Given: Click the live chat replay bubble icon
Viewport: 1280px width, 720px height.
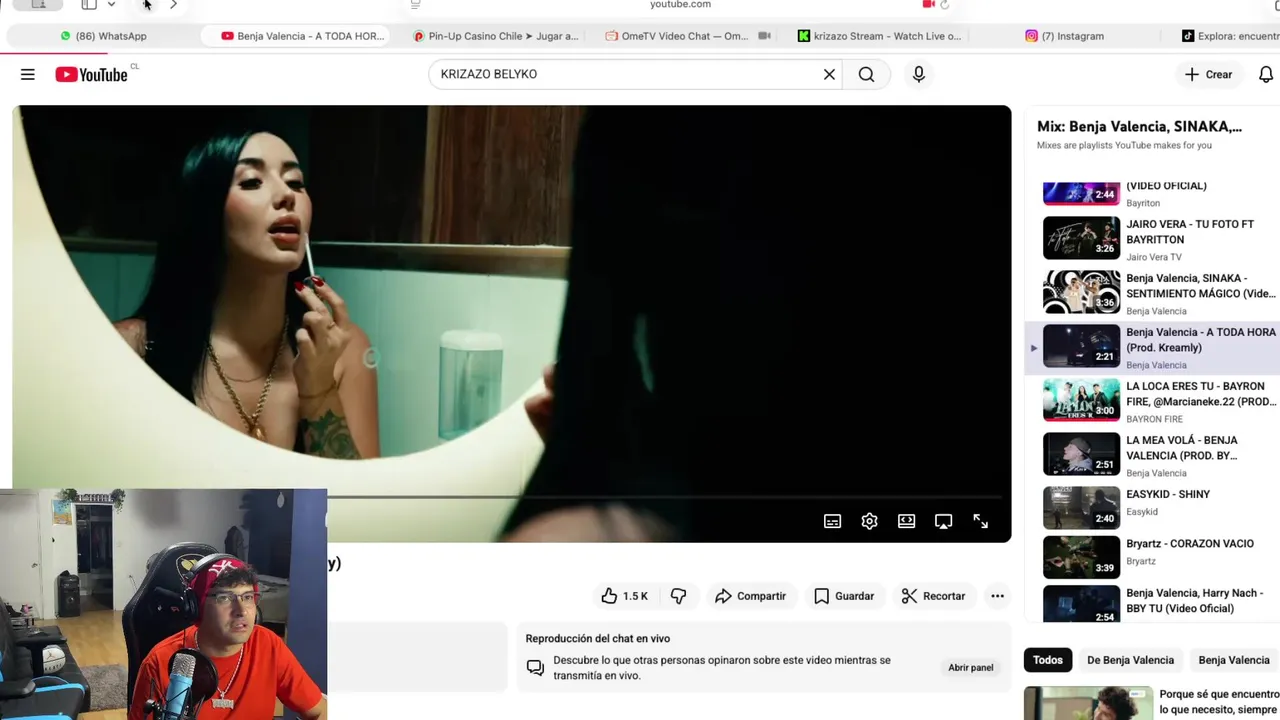Looking at the screenshot, I should click(535, 668).
